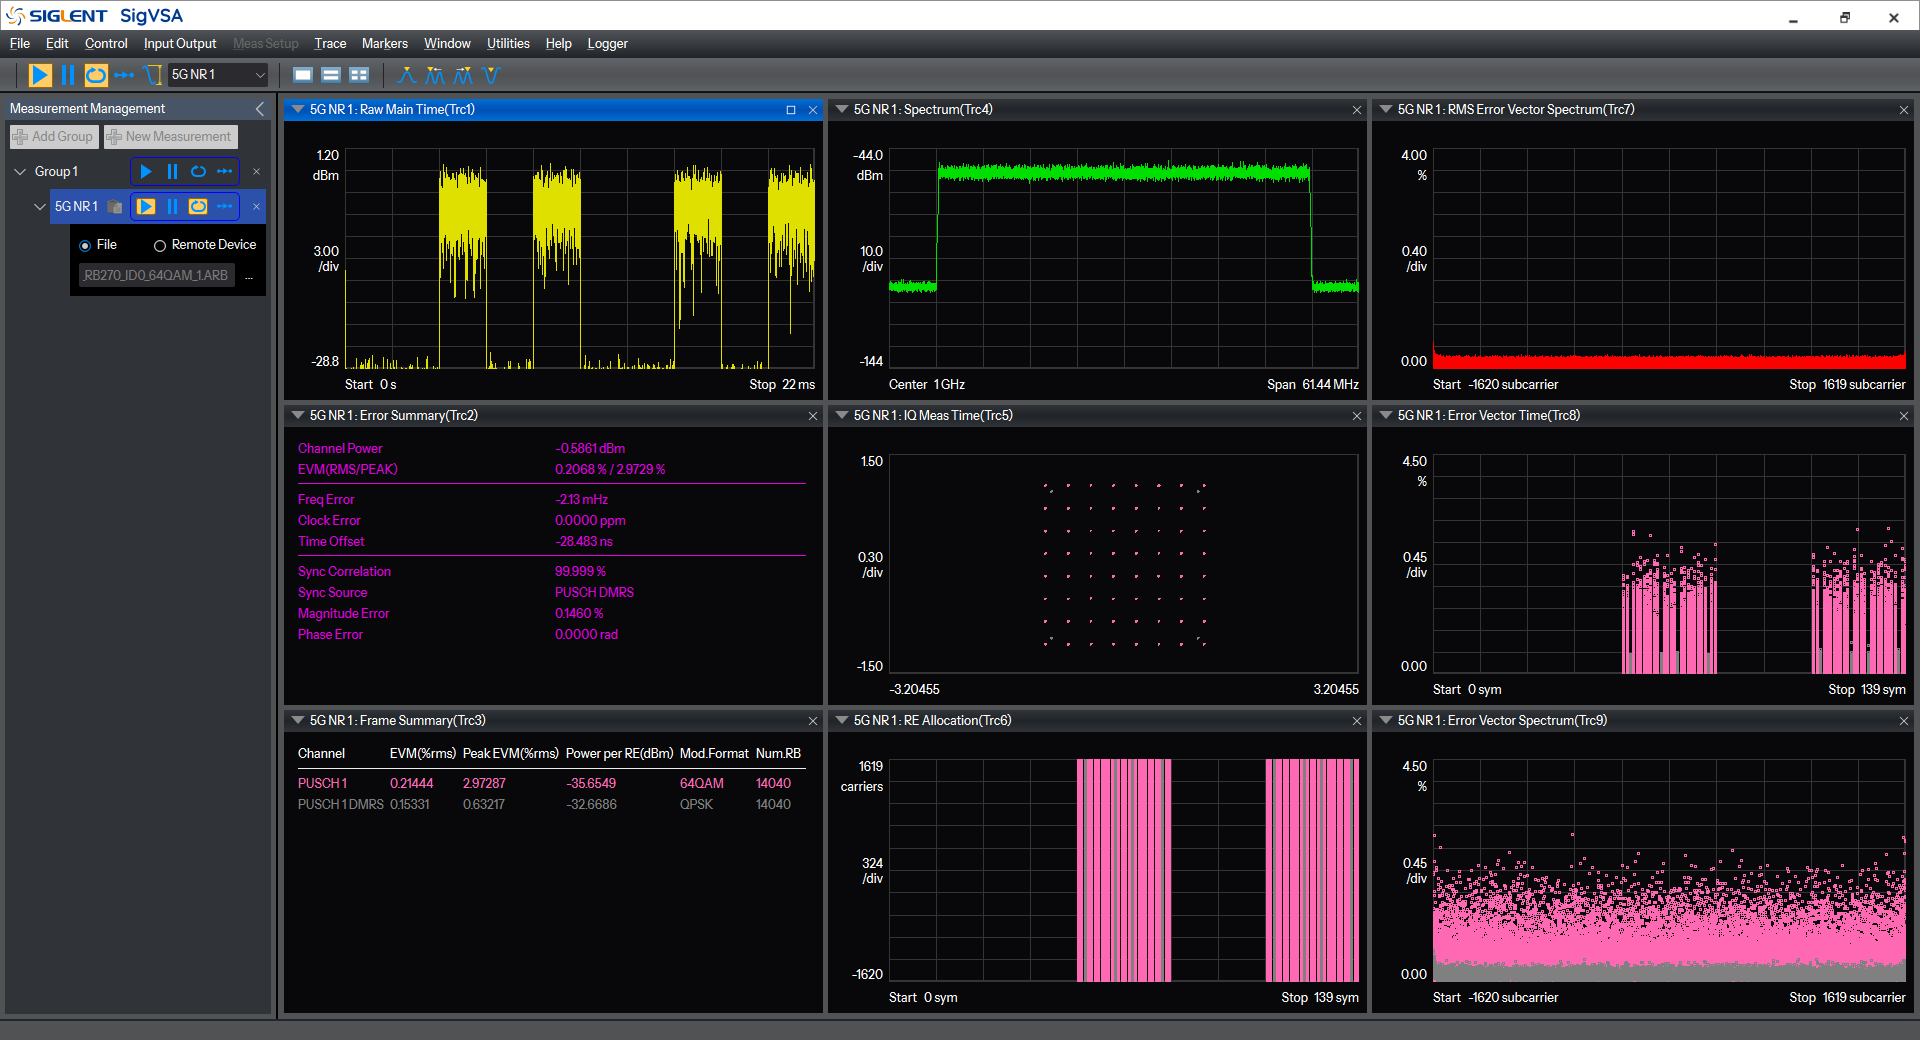Open the Edit menu
Image resolution: width=1920 pixels, height=1040 pixels.
click(57, 44)
